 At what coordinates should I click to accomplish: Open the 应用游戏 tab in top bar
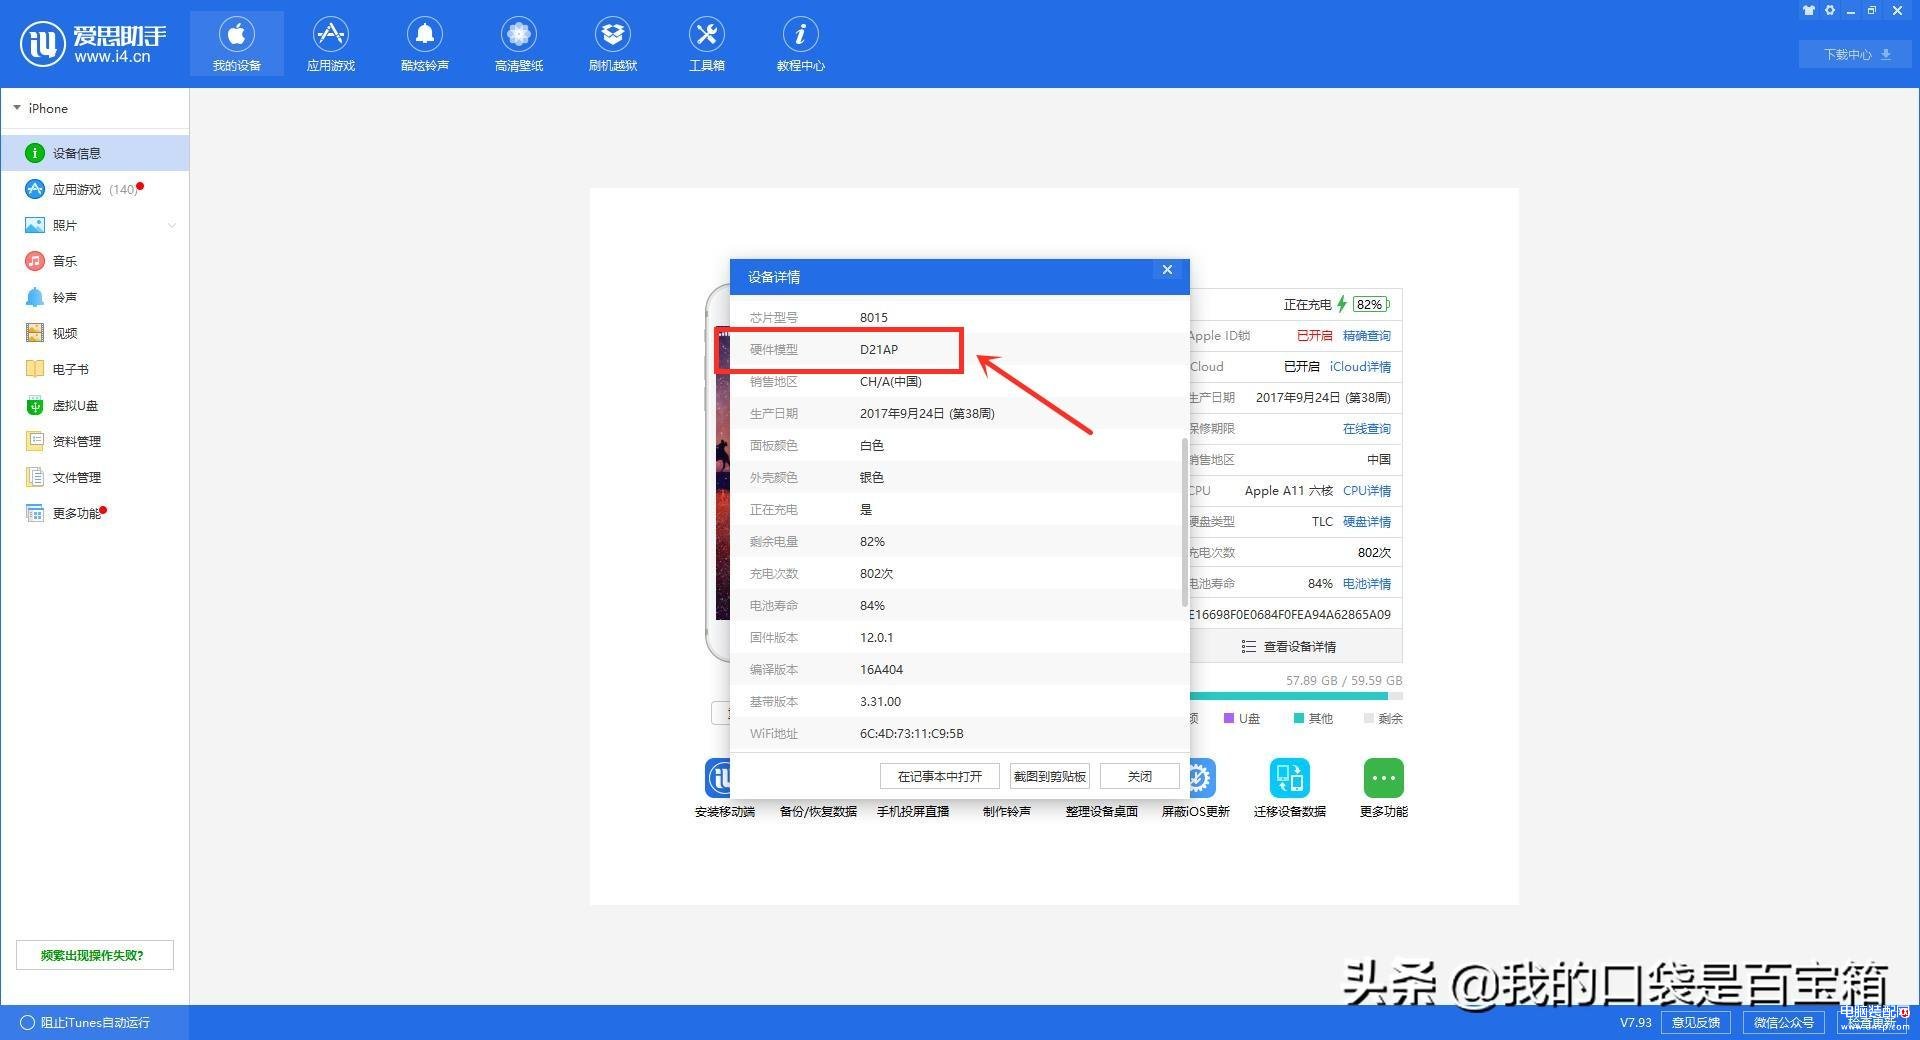pos(331,44)
